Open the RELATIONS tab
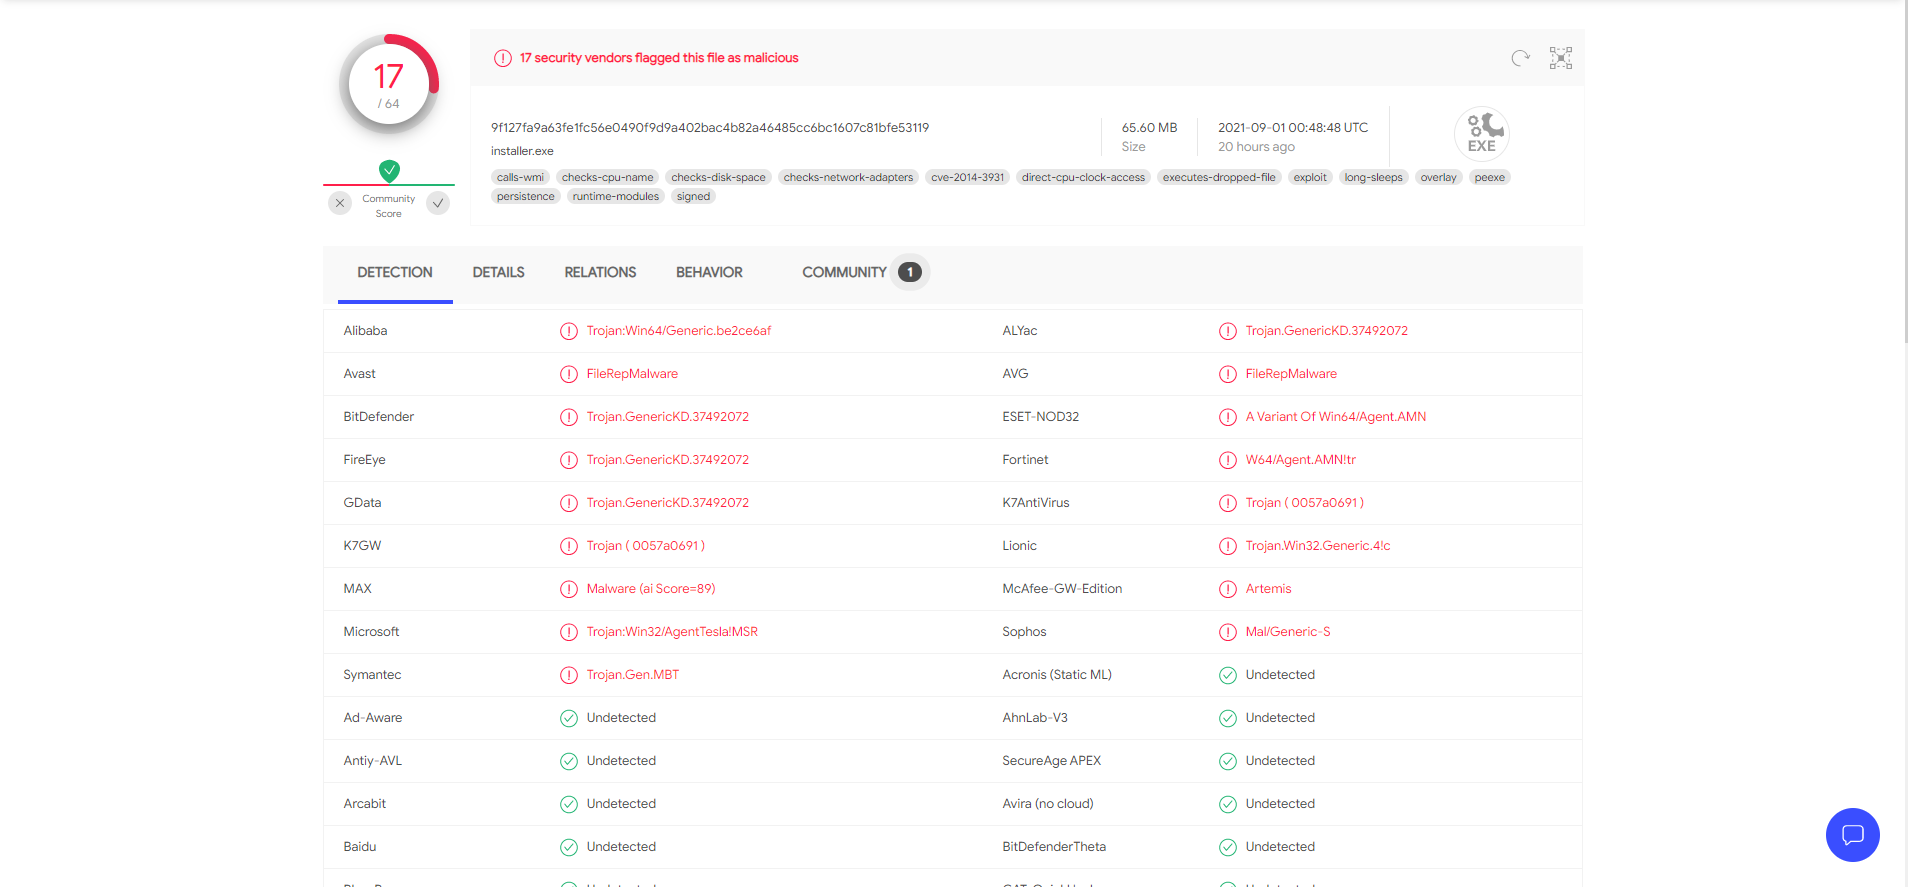The image size is (1908, 887). pyautogui.click(x=600, y=272)
